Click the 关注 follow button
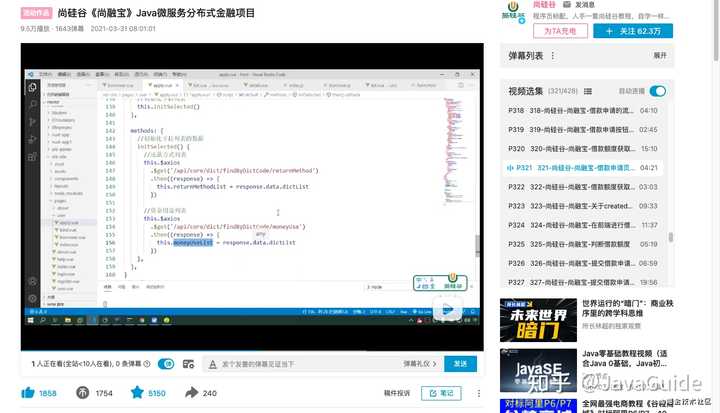 pos(633,31)
